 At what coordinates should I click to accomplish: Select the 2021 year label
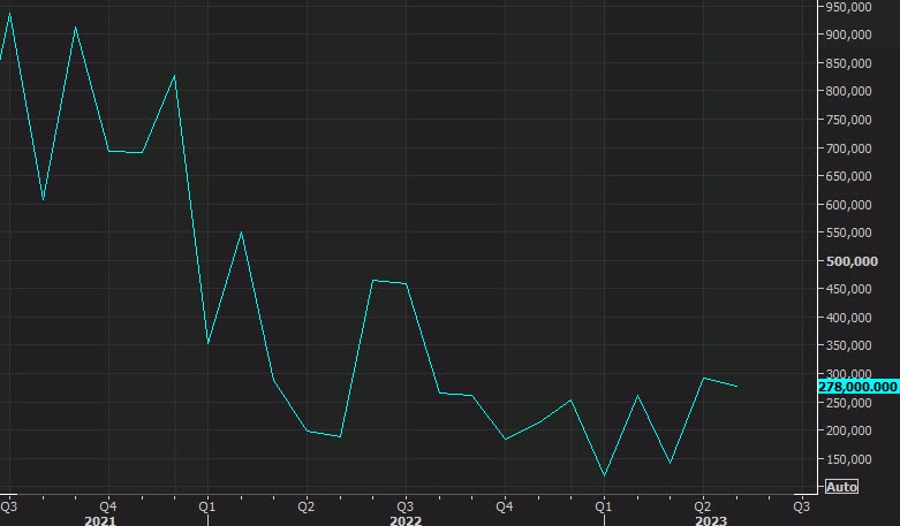click(100, 520)
